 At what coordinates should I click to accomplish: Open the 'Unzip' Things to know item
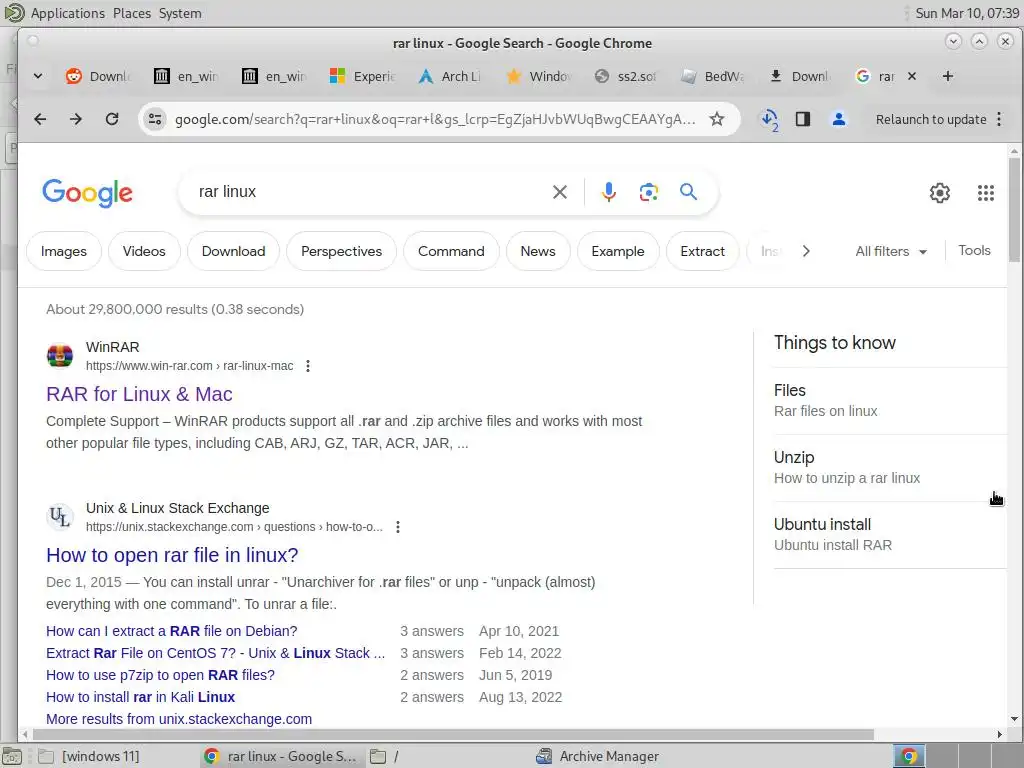(889, 468)
